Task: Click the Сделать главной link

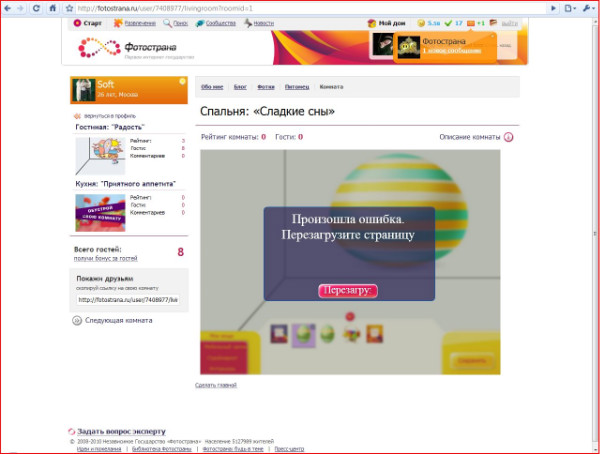Action: [217, 385]
